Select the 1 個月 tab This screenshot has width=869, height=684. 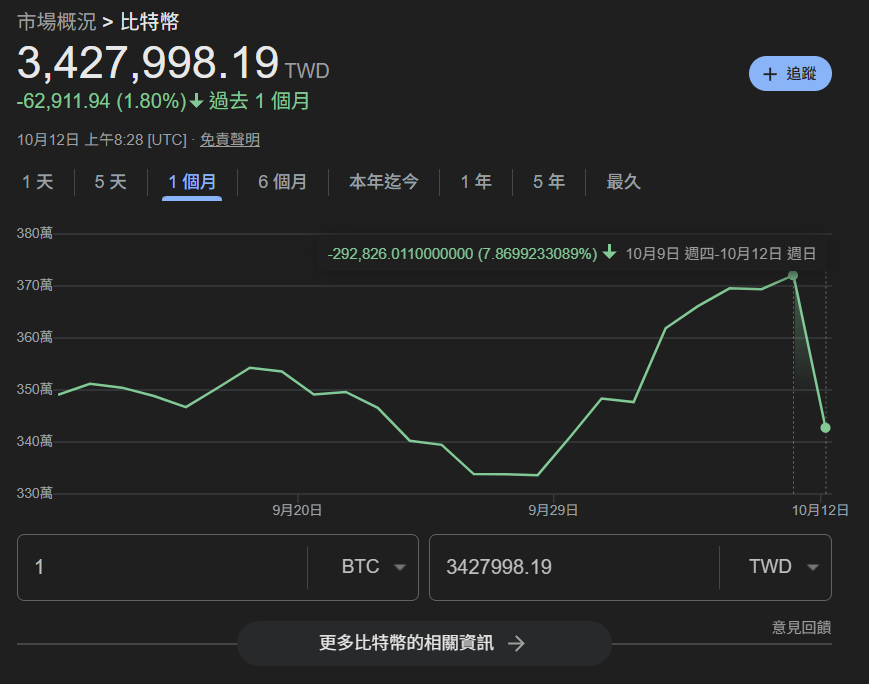pos(192,182)
